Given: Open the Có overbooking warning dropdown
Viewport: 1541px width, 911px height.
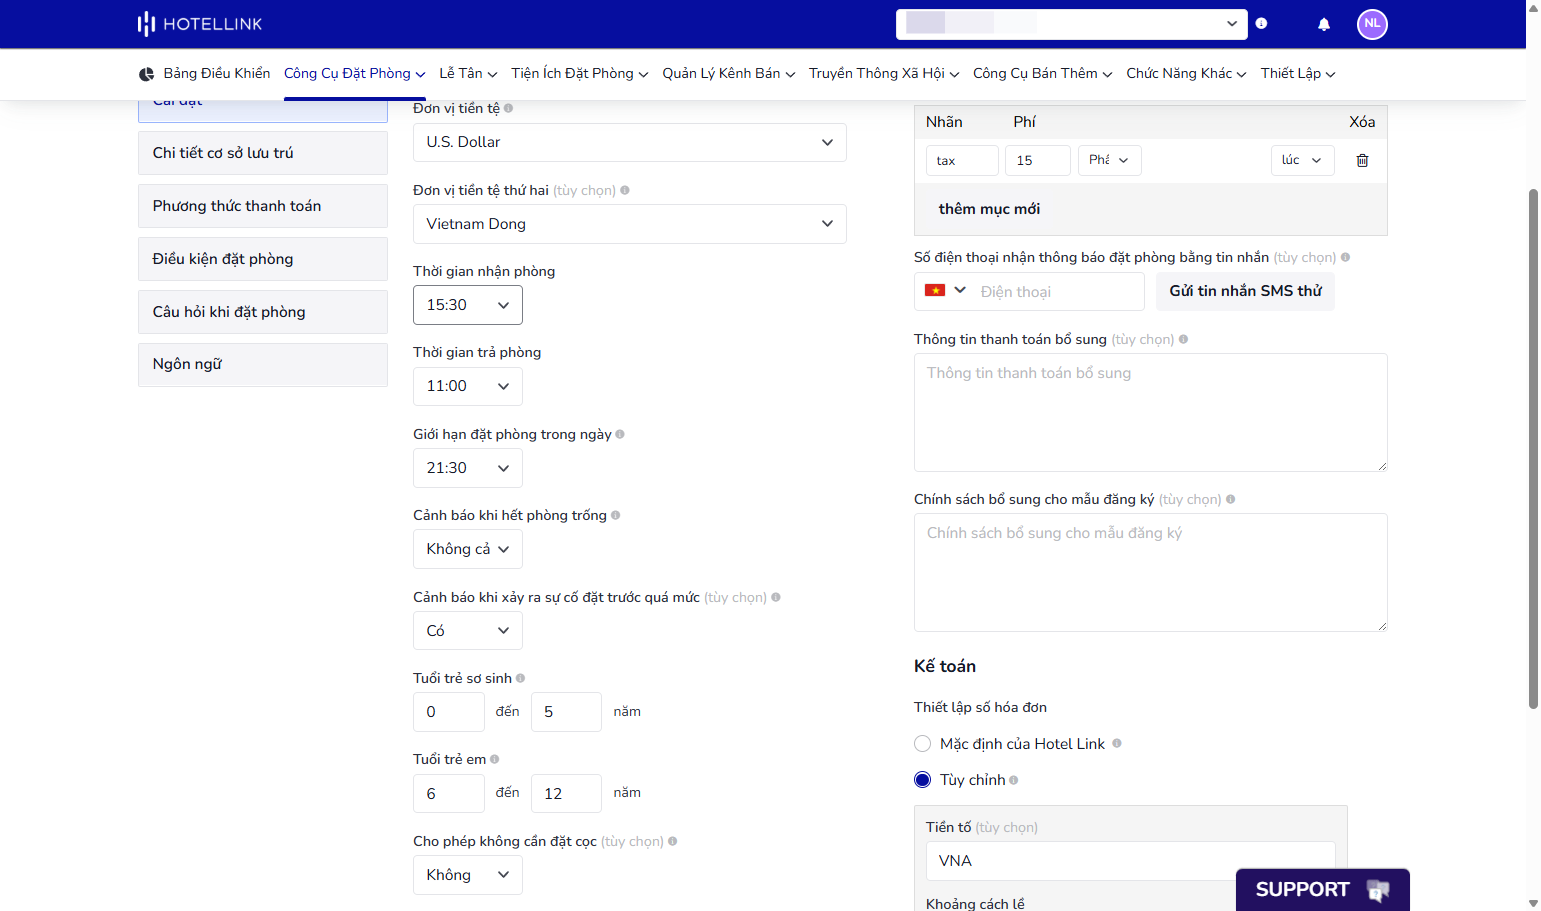Looking at the screenshot, I should coord(468,631).
